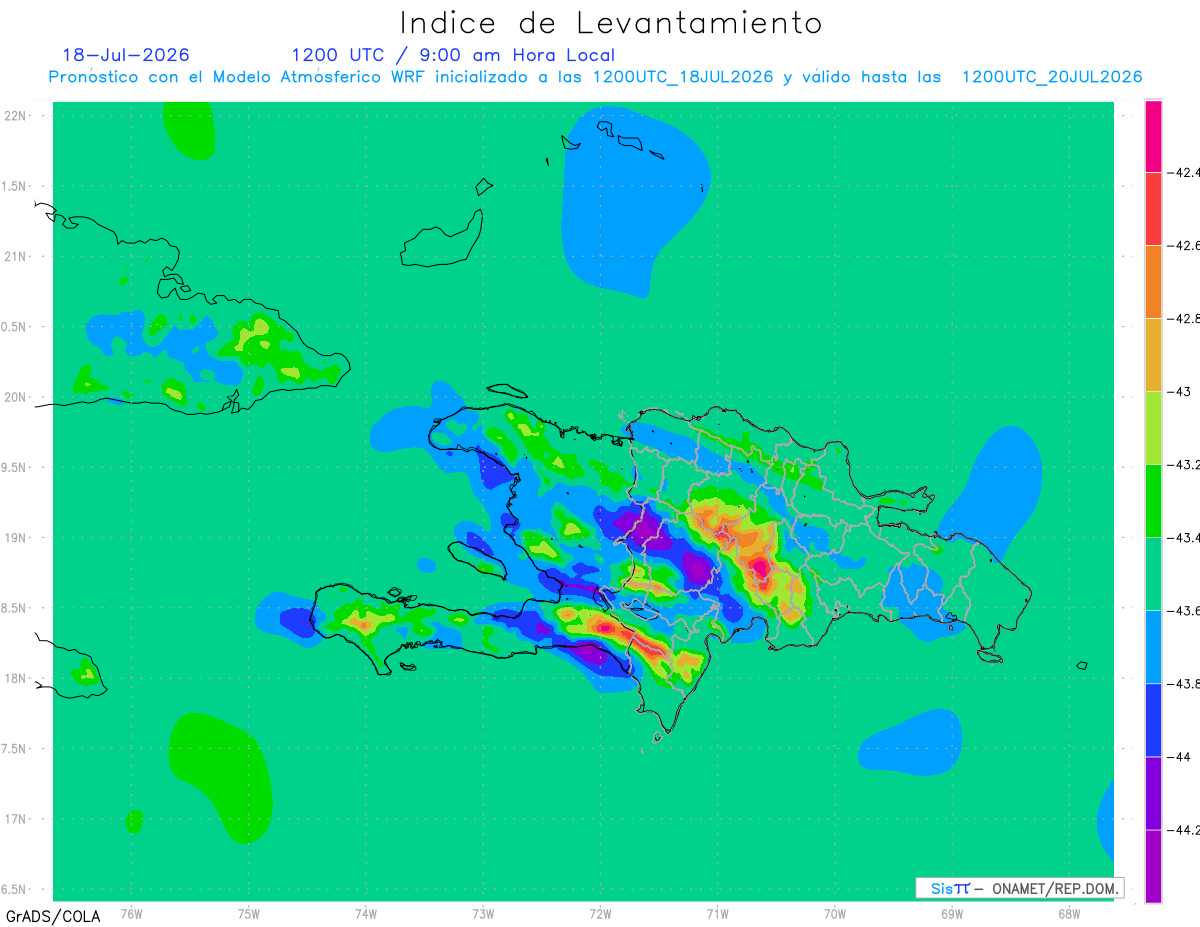This screenshot has height=927, width=1200.
Task: Pick the lime swatch between -43 and -43.2
Action: coord(1153,427)
